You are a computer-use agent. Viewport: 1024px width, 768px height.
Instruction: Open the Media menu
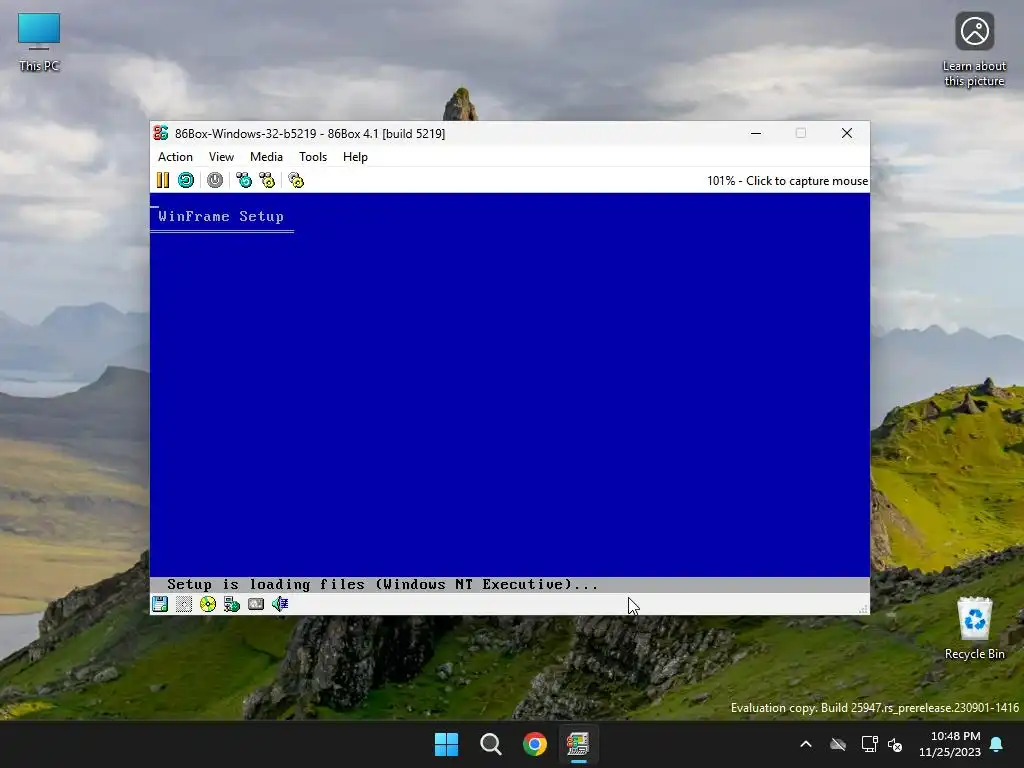(x=266, y=157)
